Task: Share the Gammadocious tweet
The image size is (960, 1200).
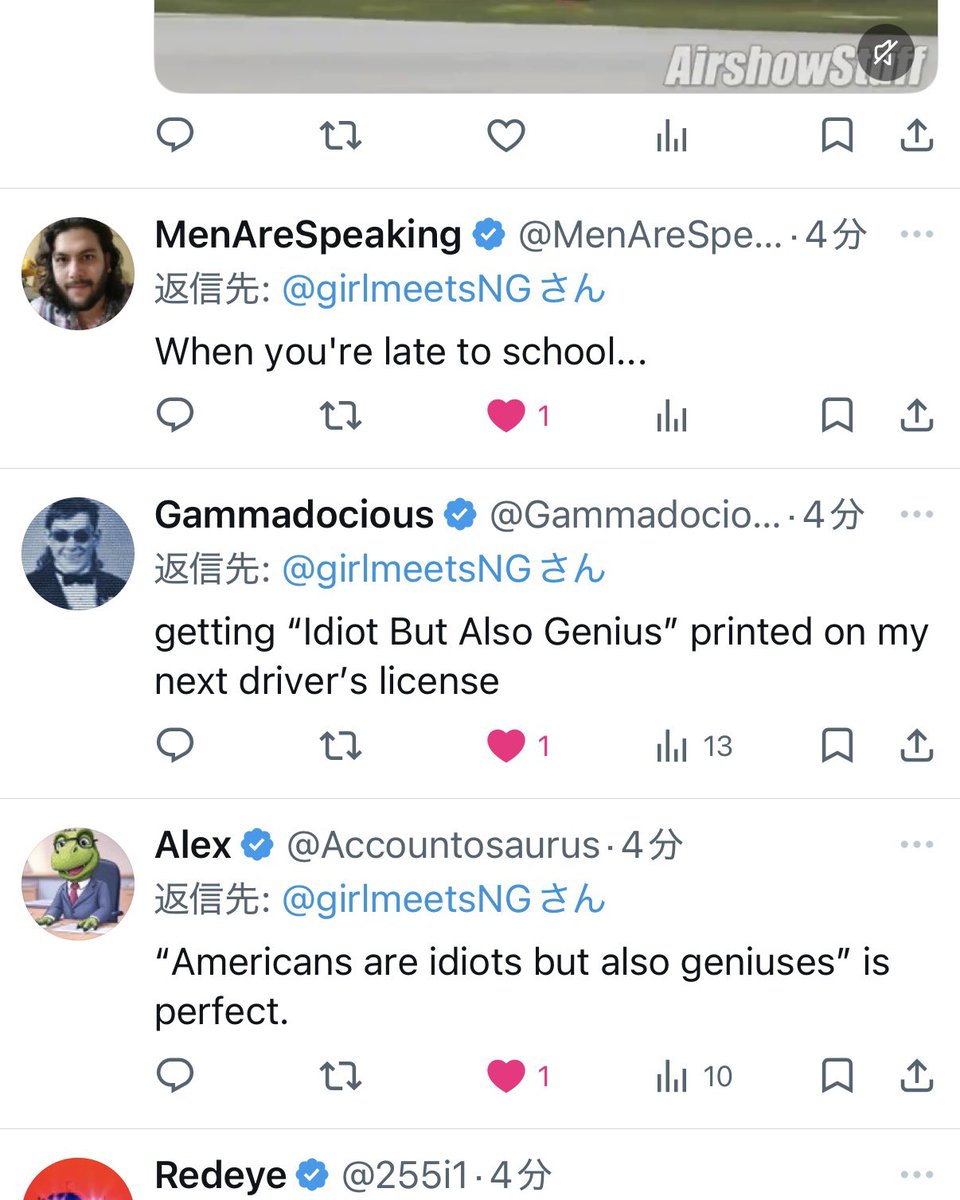Action: [916, 746]
